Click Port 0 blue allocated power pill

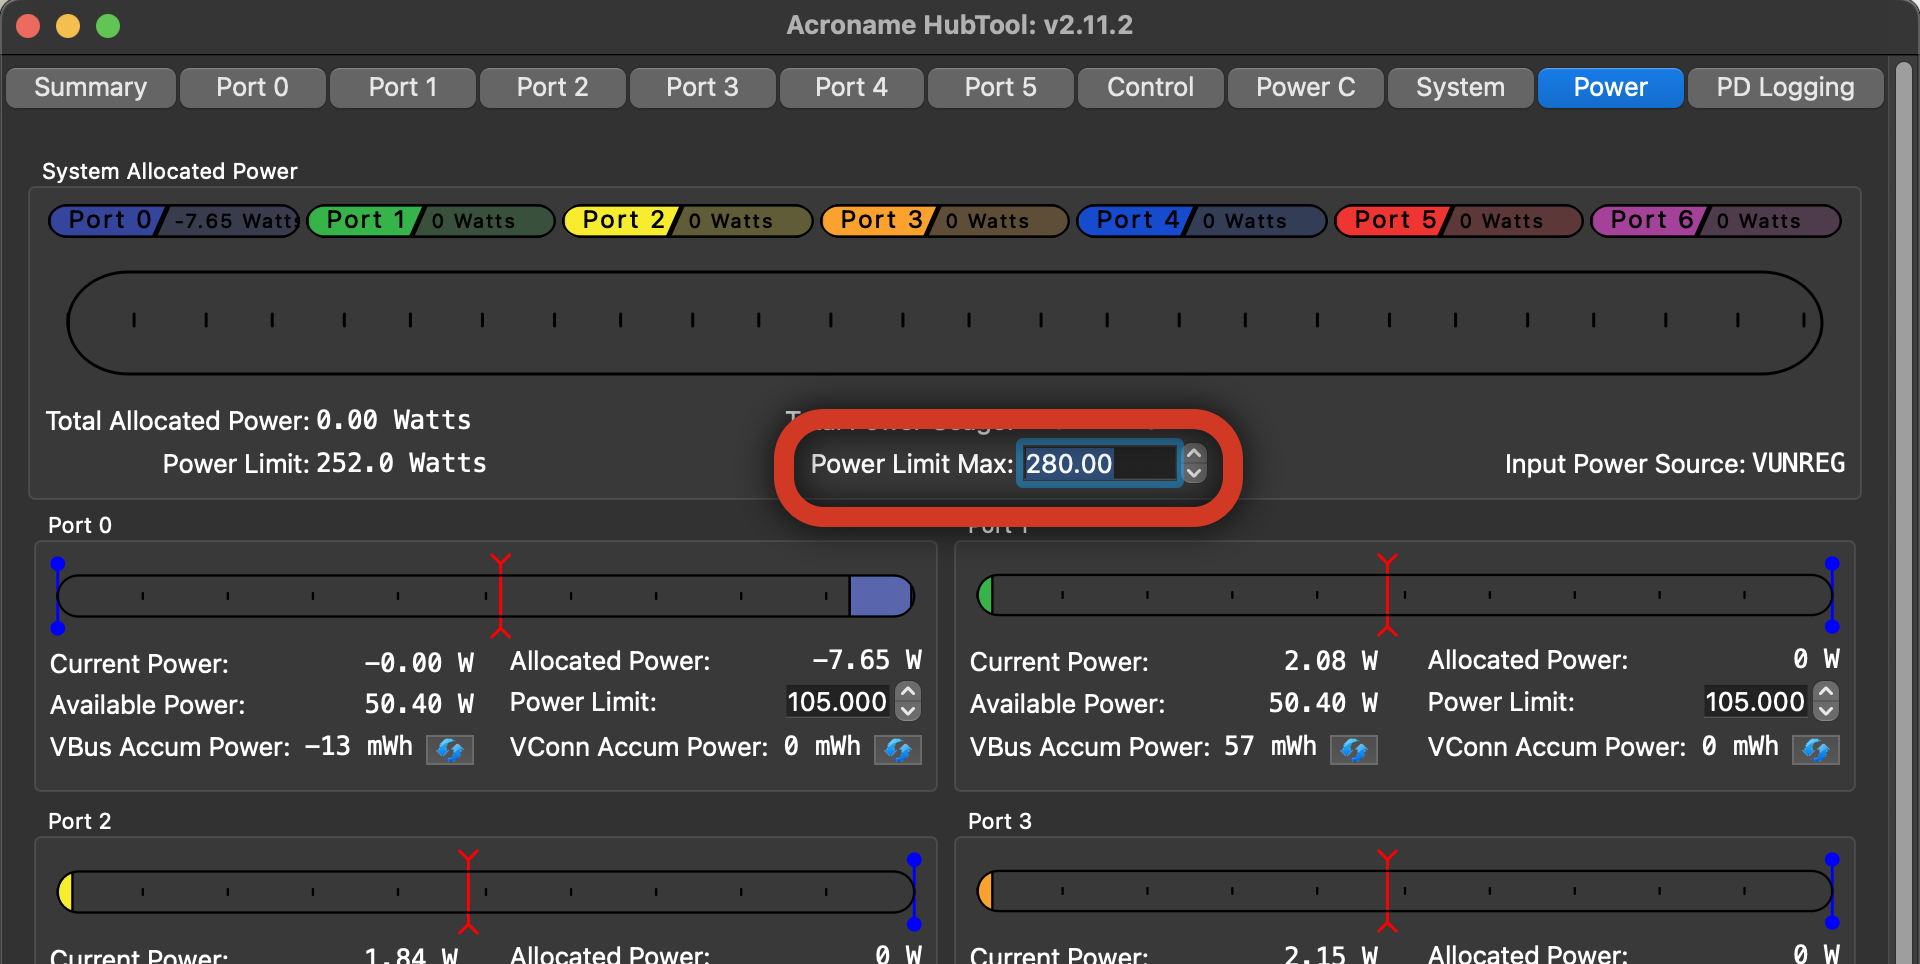point(174,220)
